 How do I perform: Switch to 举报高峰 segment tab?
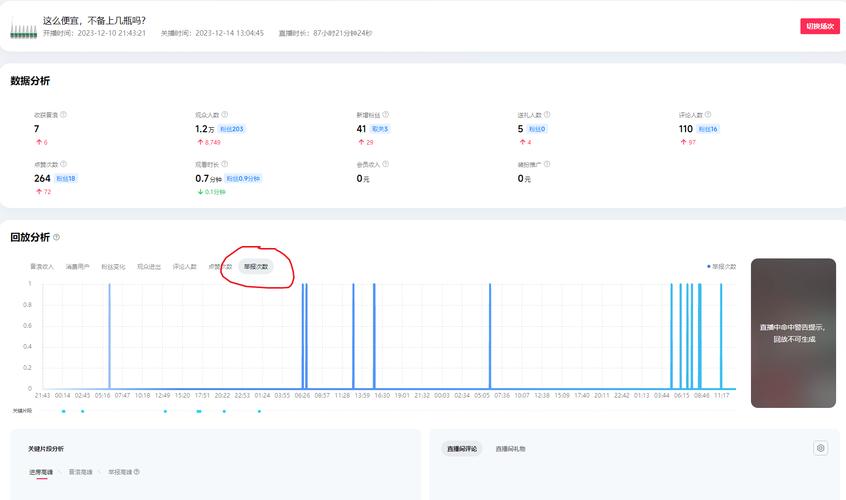120,472
